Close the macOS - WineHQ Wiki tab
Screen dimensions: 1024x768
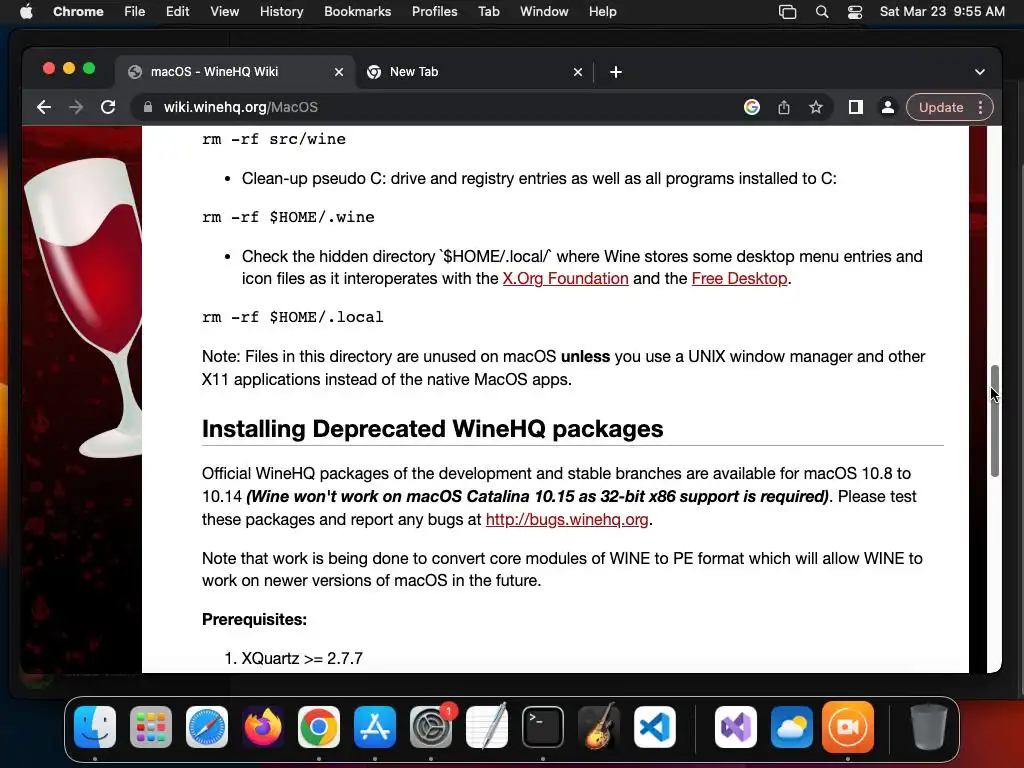(339, 72)
